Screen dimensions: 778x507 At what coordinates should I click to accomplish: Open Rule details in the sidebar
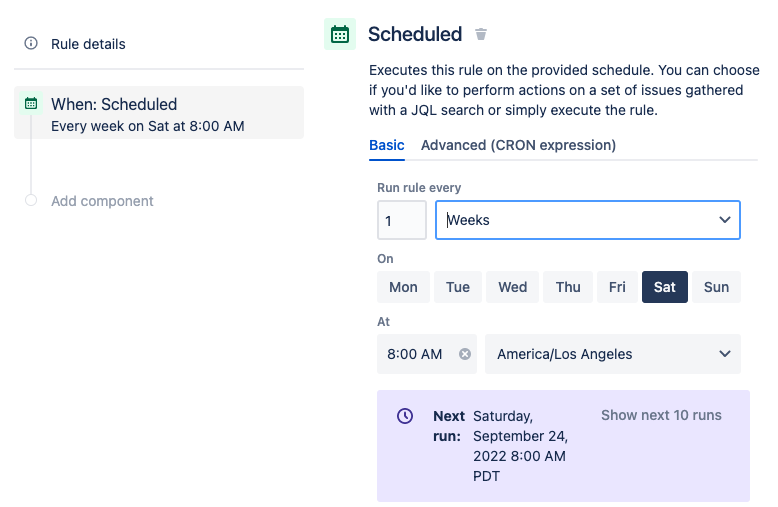[88, 44]
